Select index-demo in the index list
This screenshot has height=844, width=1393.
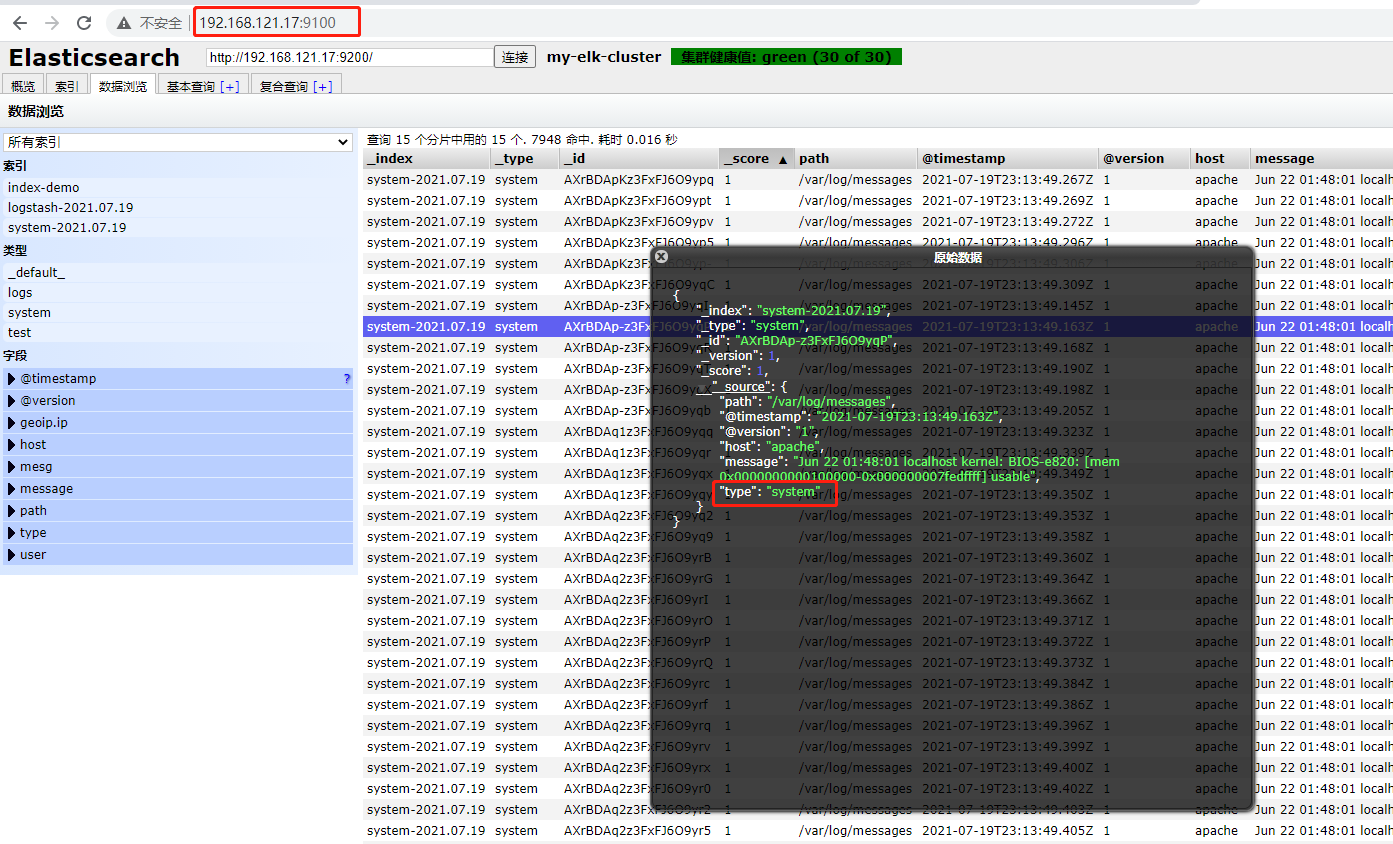click(178, 187)
